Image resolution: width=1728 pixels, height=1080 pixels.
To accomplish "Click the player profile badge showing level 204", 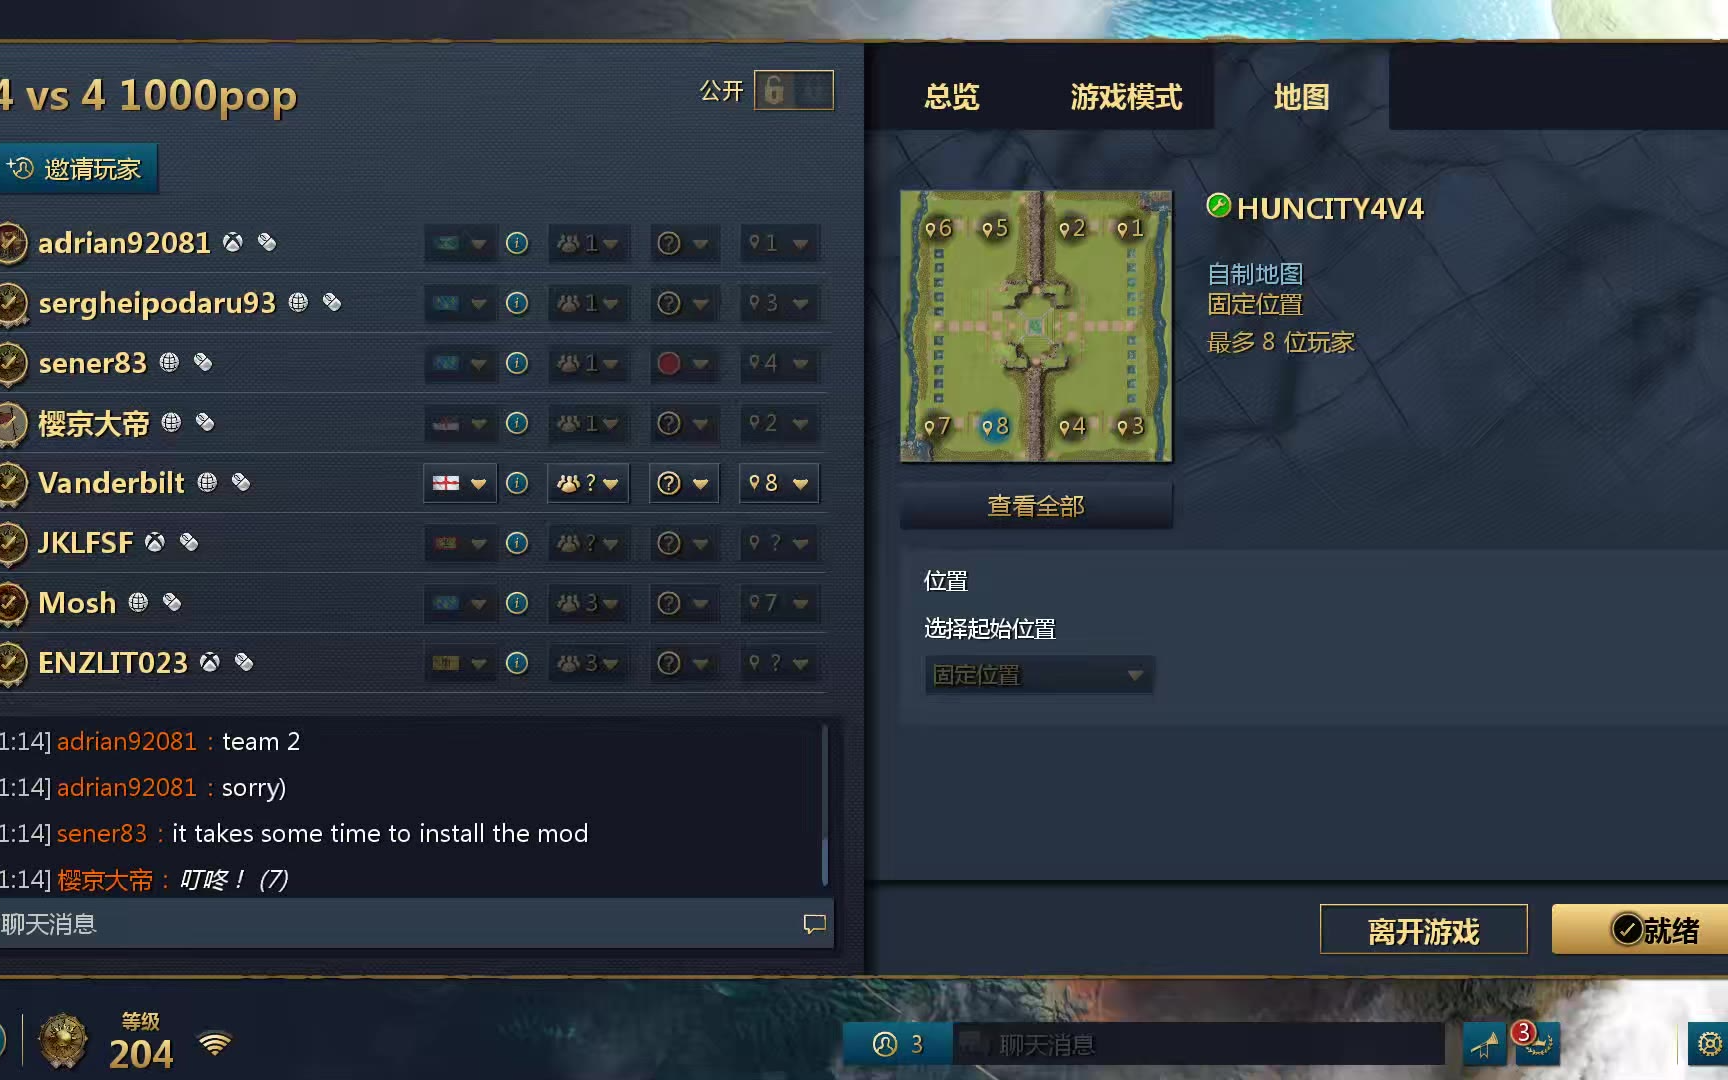I will point(62,1041).
